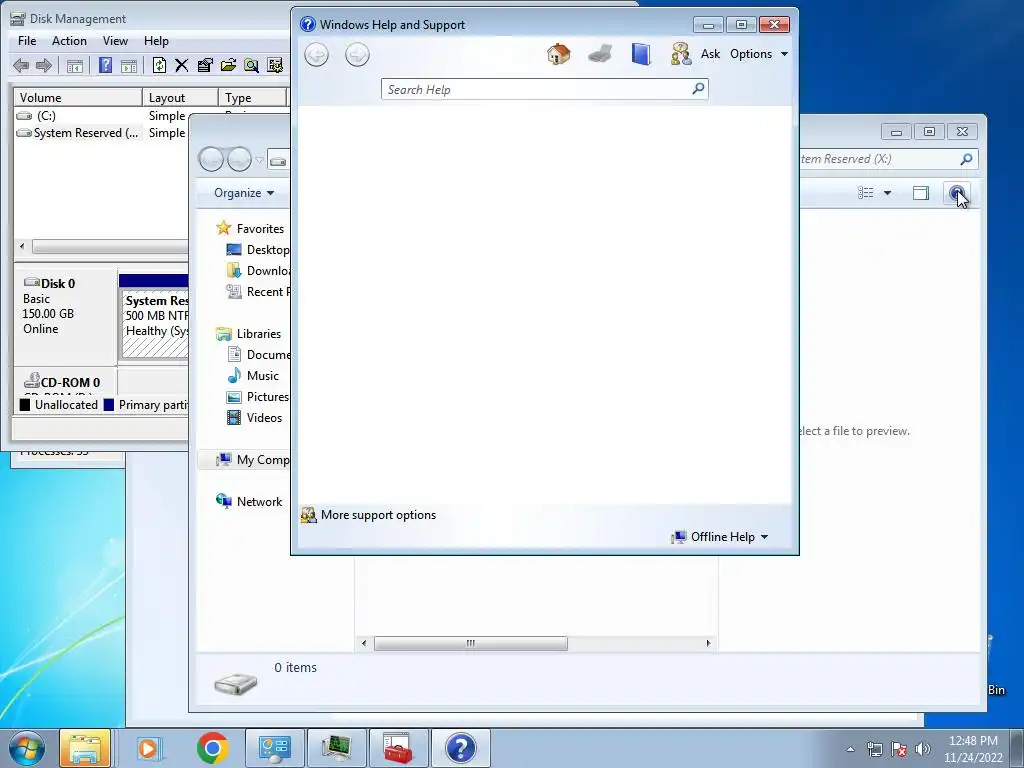Click Open folder icon in Disk Management toolbar
Viewport: 1024px width, 768px height.
point(228,65)
